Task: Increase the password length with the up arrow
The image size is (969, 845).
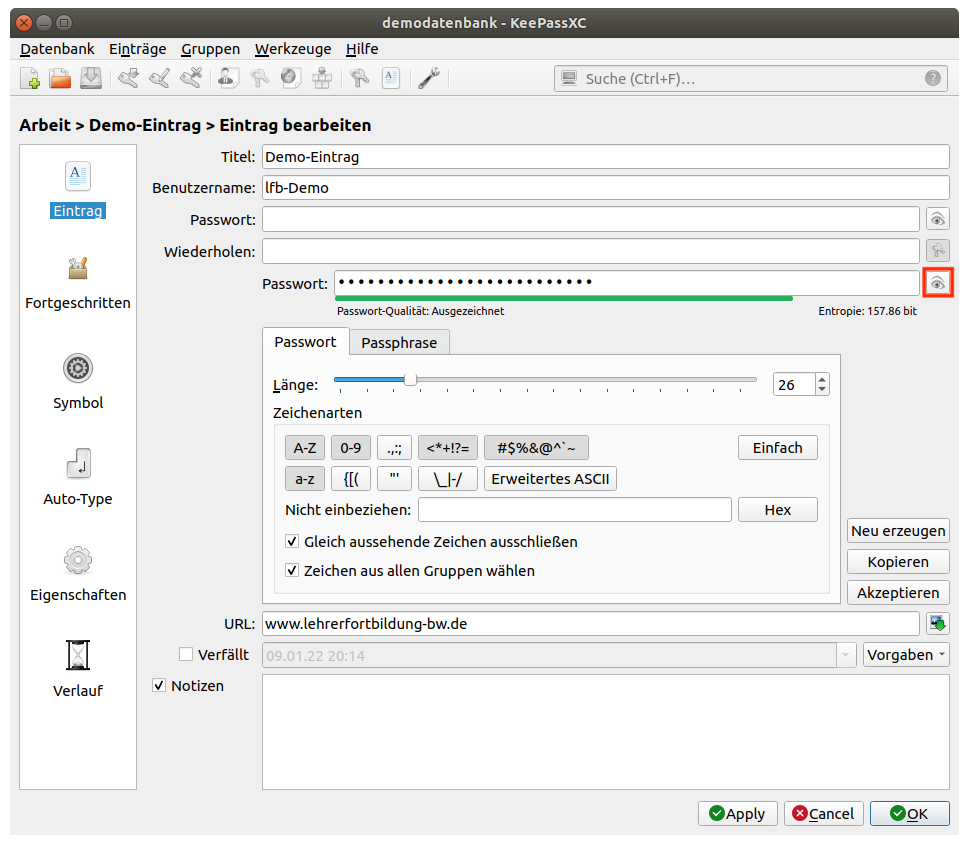Action: pyautogui.click(x=822, y=379)
